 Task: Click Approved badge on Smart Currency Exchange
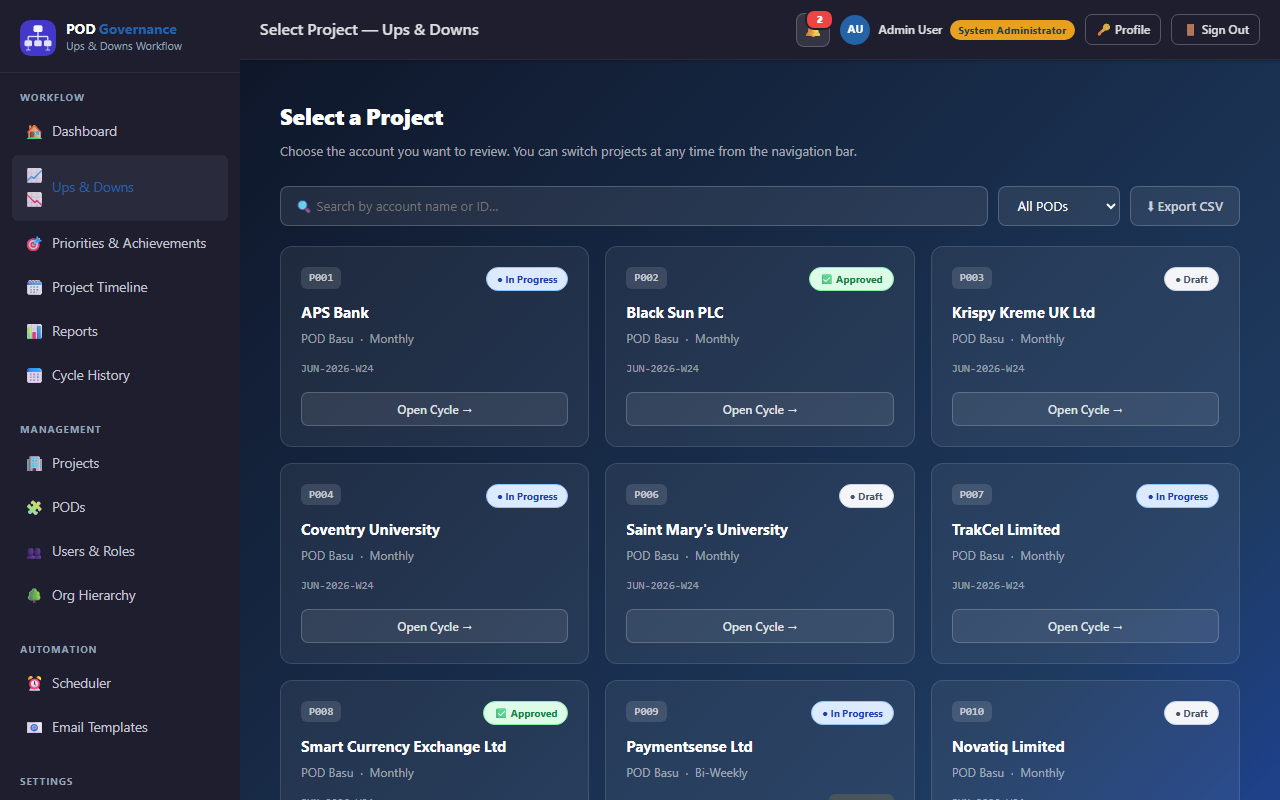526,713
